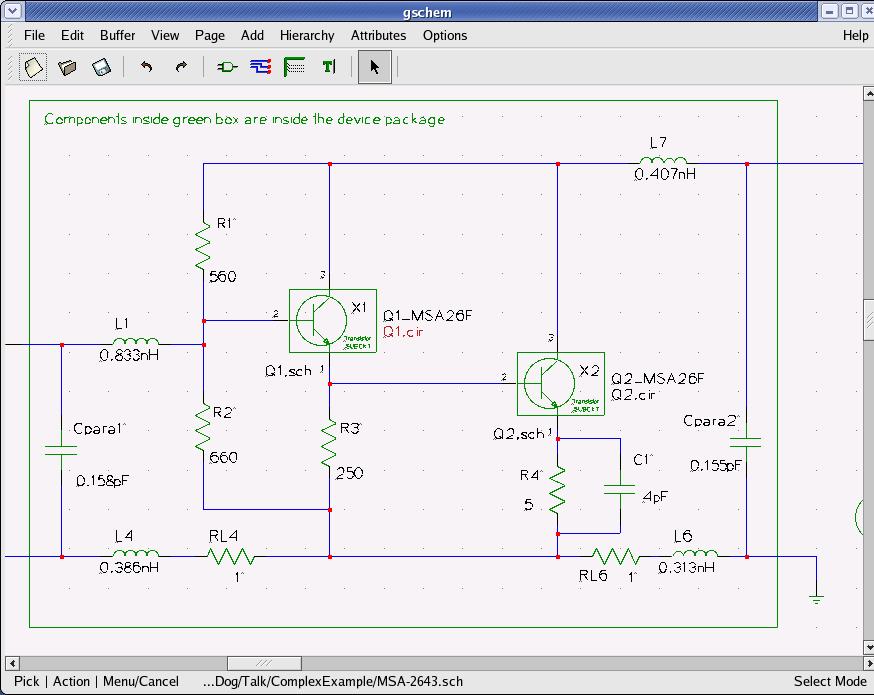Open the Help menu

click(855, 35)
